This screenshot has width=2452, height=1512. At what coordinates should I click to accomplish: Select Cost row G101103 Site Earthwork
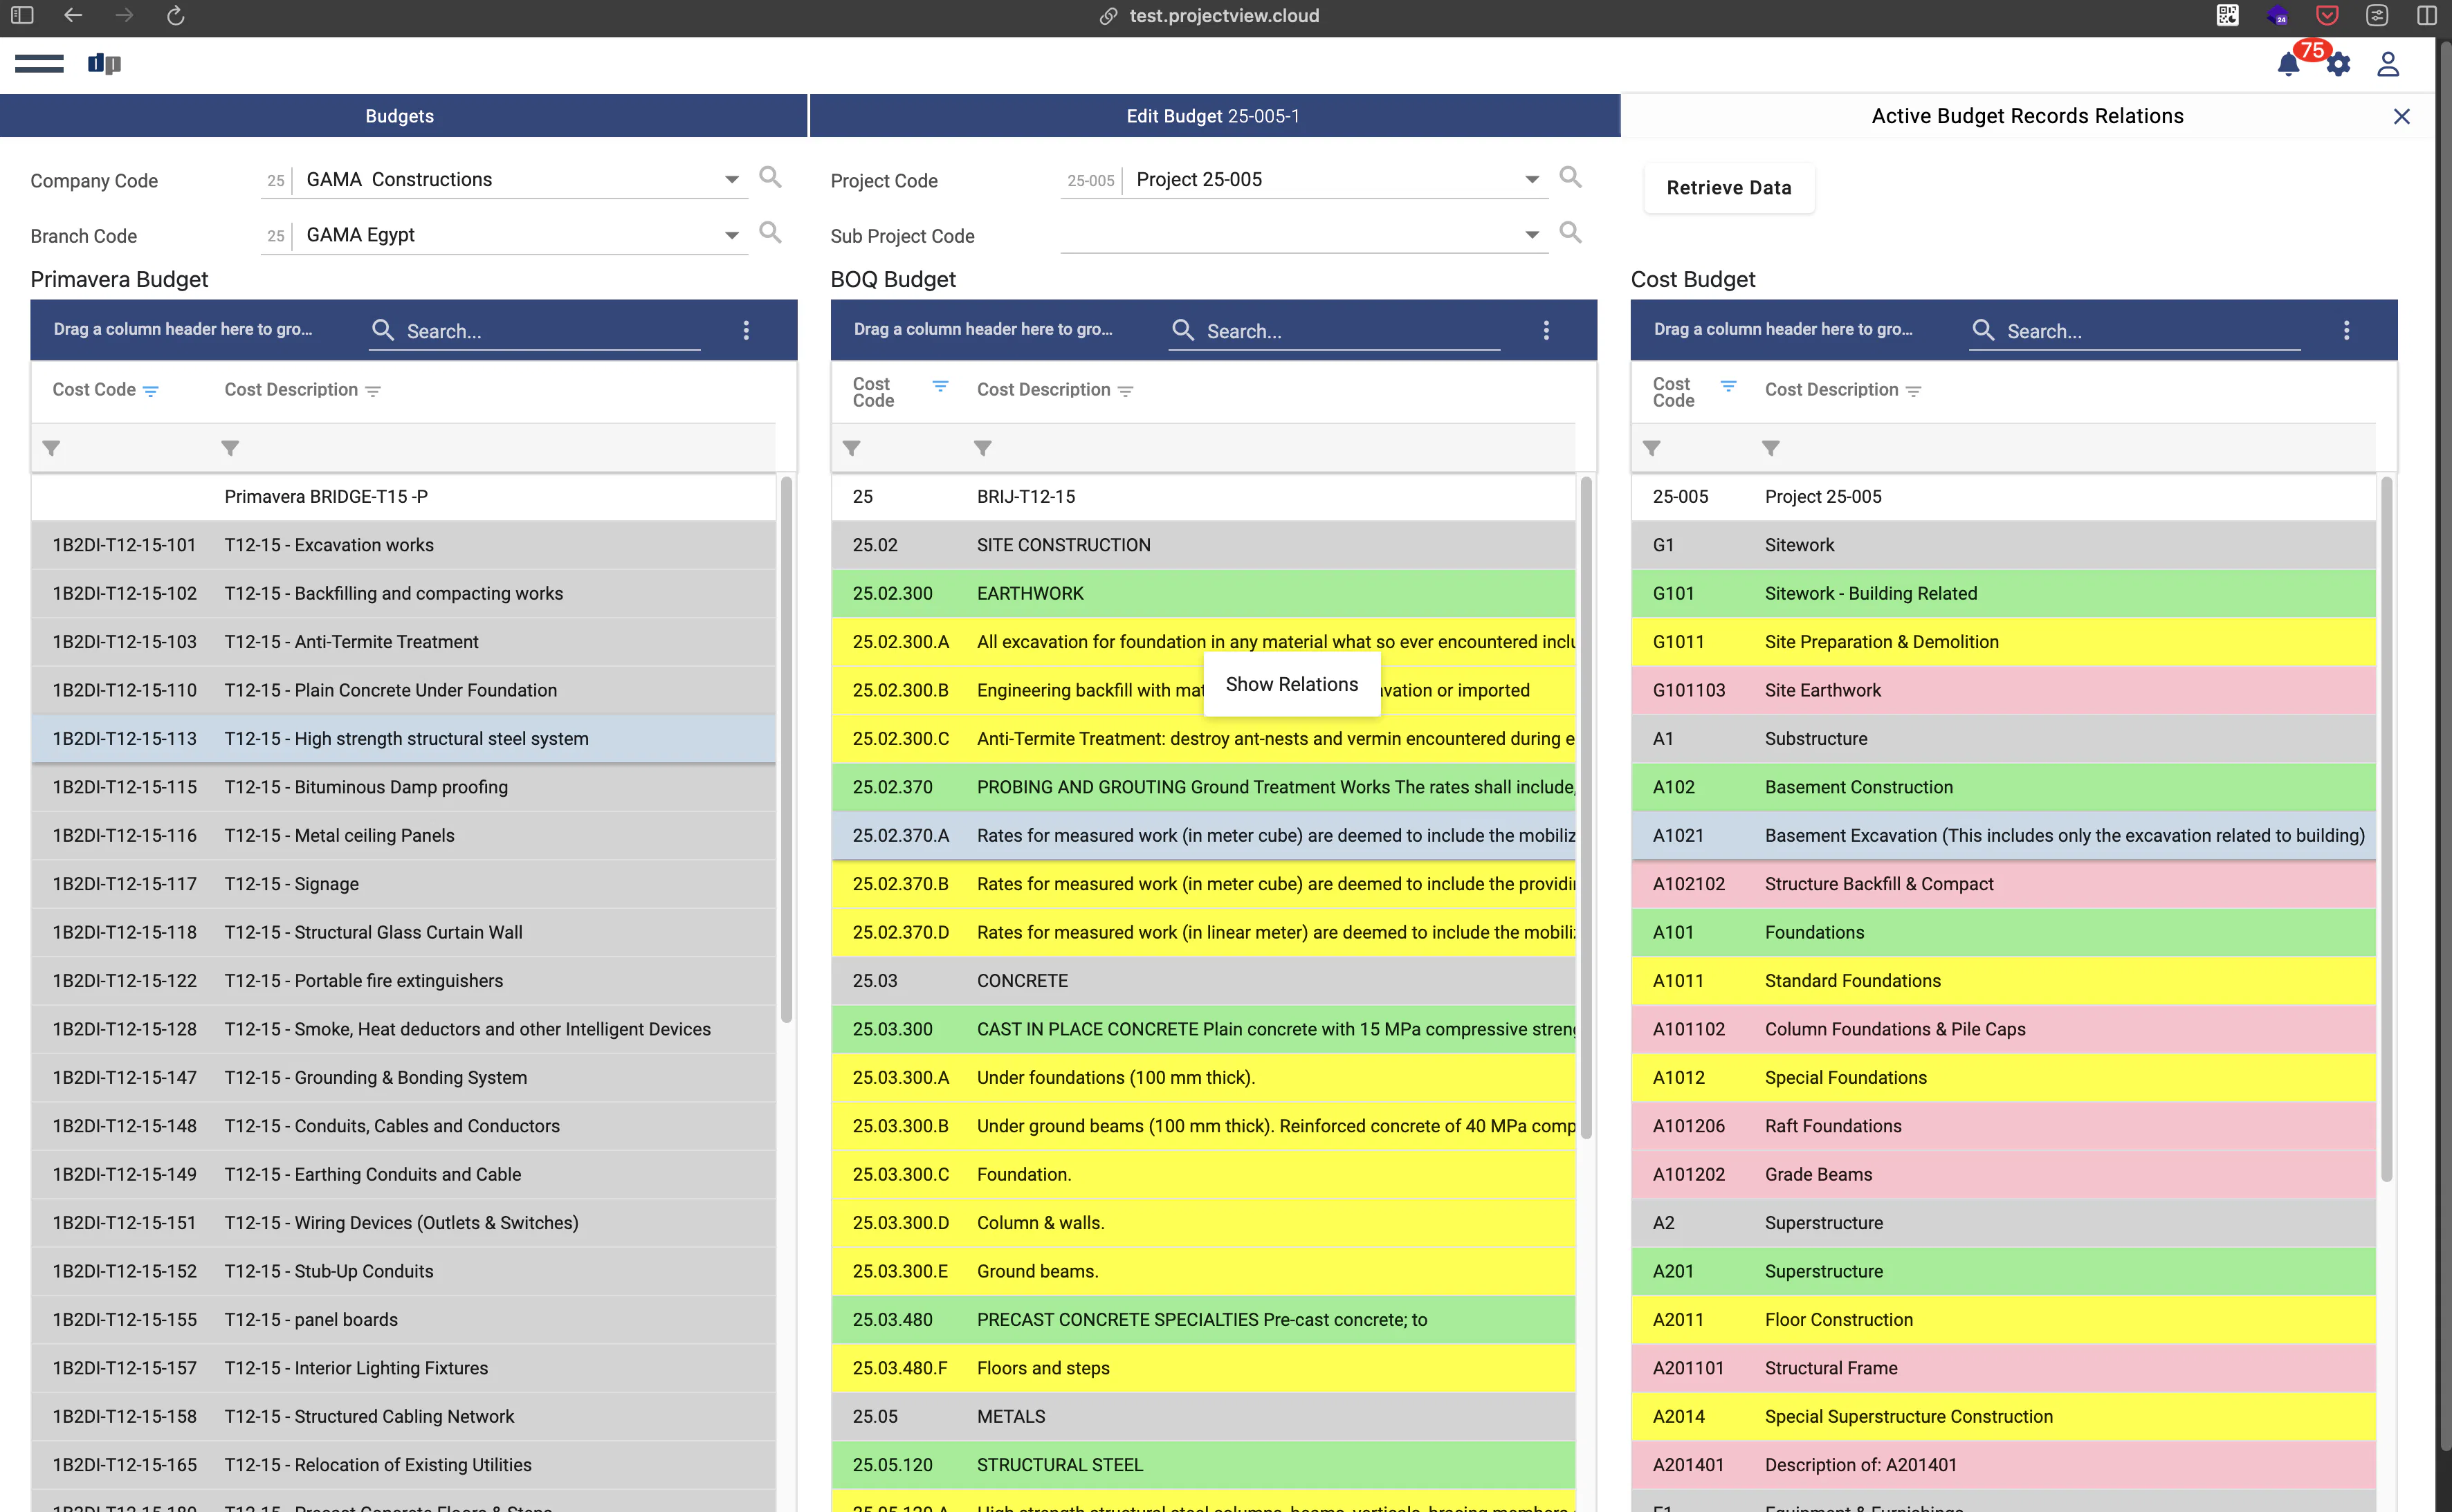(2003, 691)
